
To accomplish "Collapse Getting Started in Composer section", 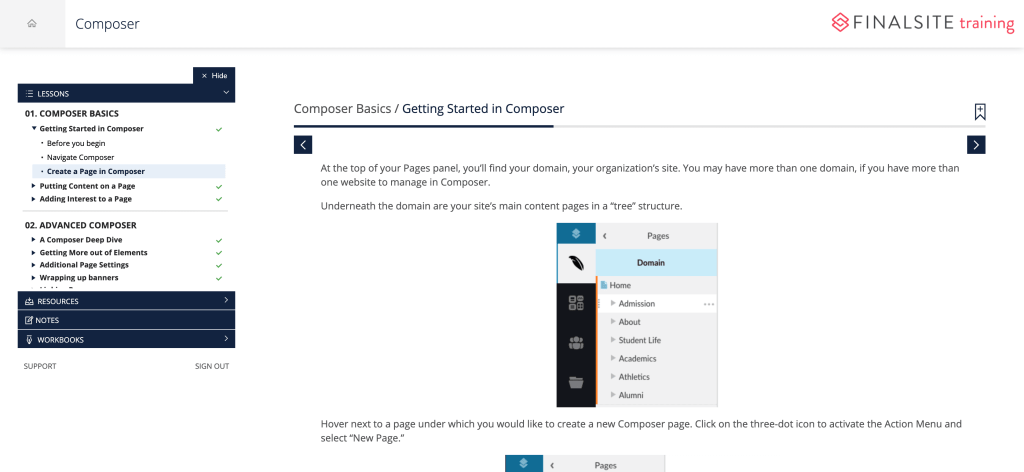I will tap(34, 129).
